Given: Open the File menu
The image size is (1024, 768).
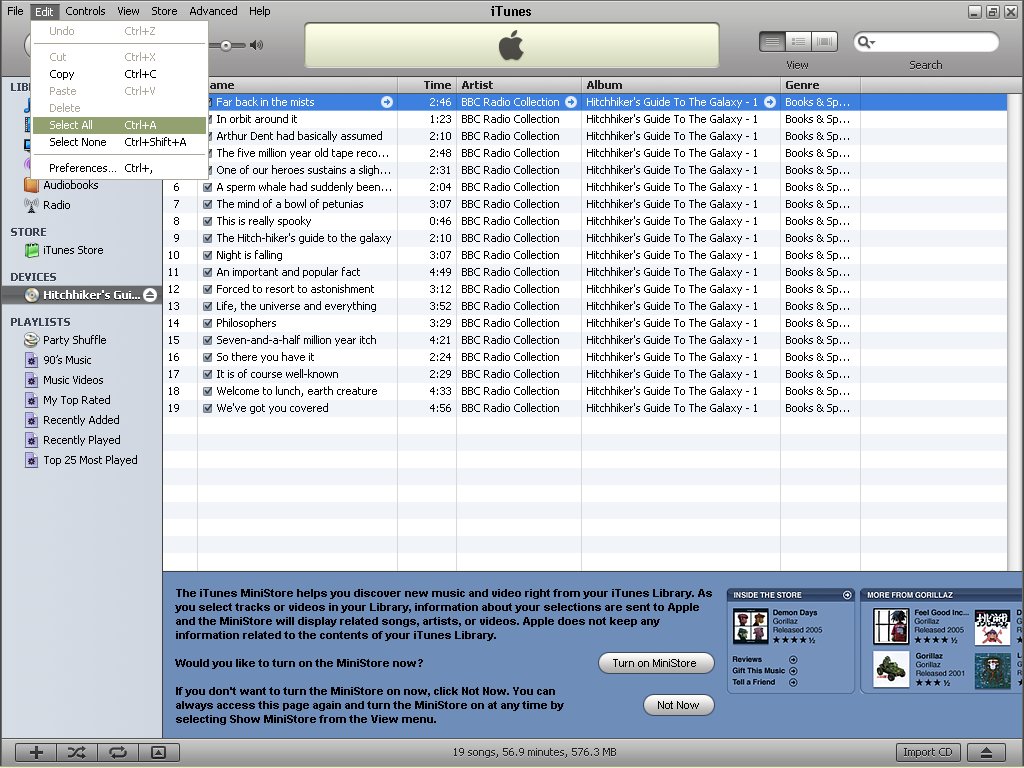Looking at the screenshot, I should 15,11.
